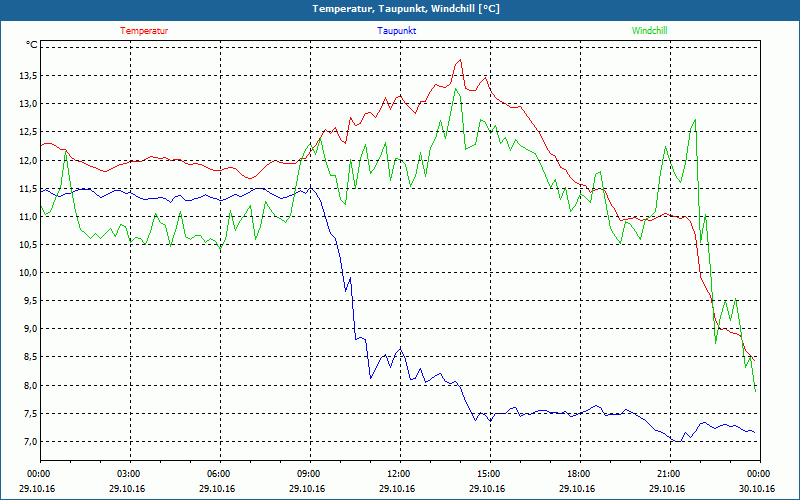This screenshot has height=500, width=800.
Task: Click the 29.10.16 date below 12:00
Action: click(x=397, y=489)
